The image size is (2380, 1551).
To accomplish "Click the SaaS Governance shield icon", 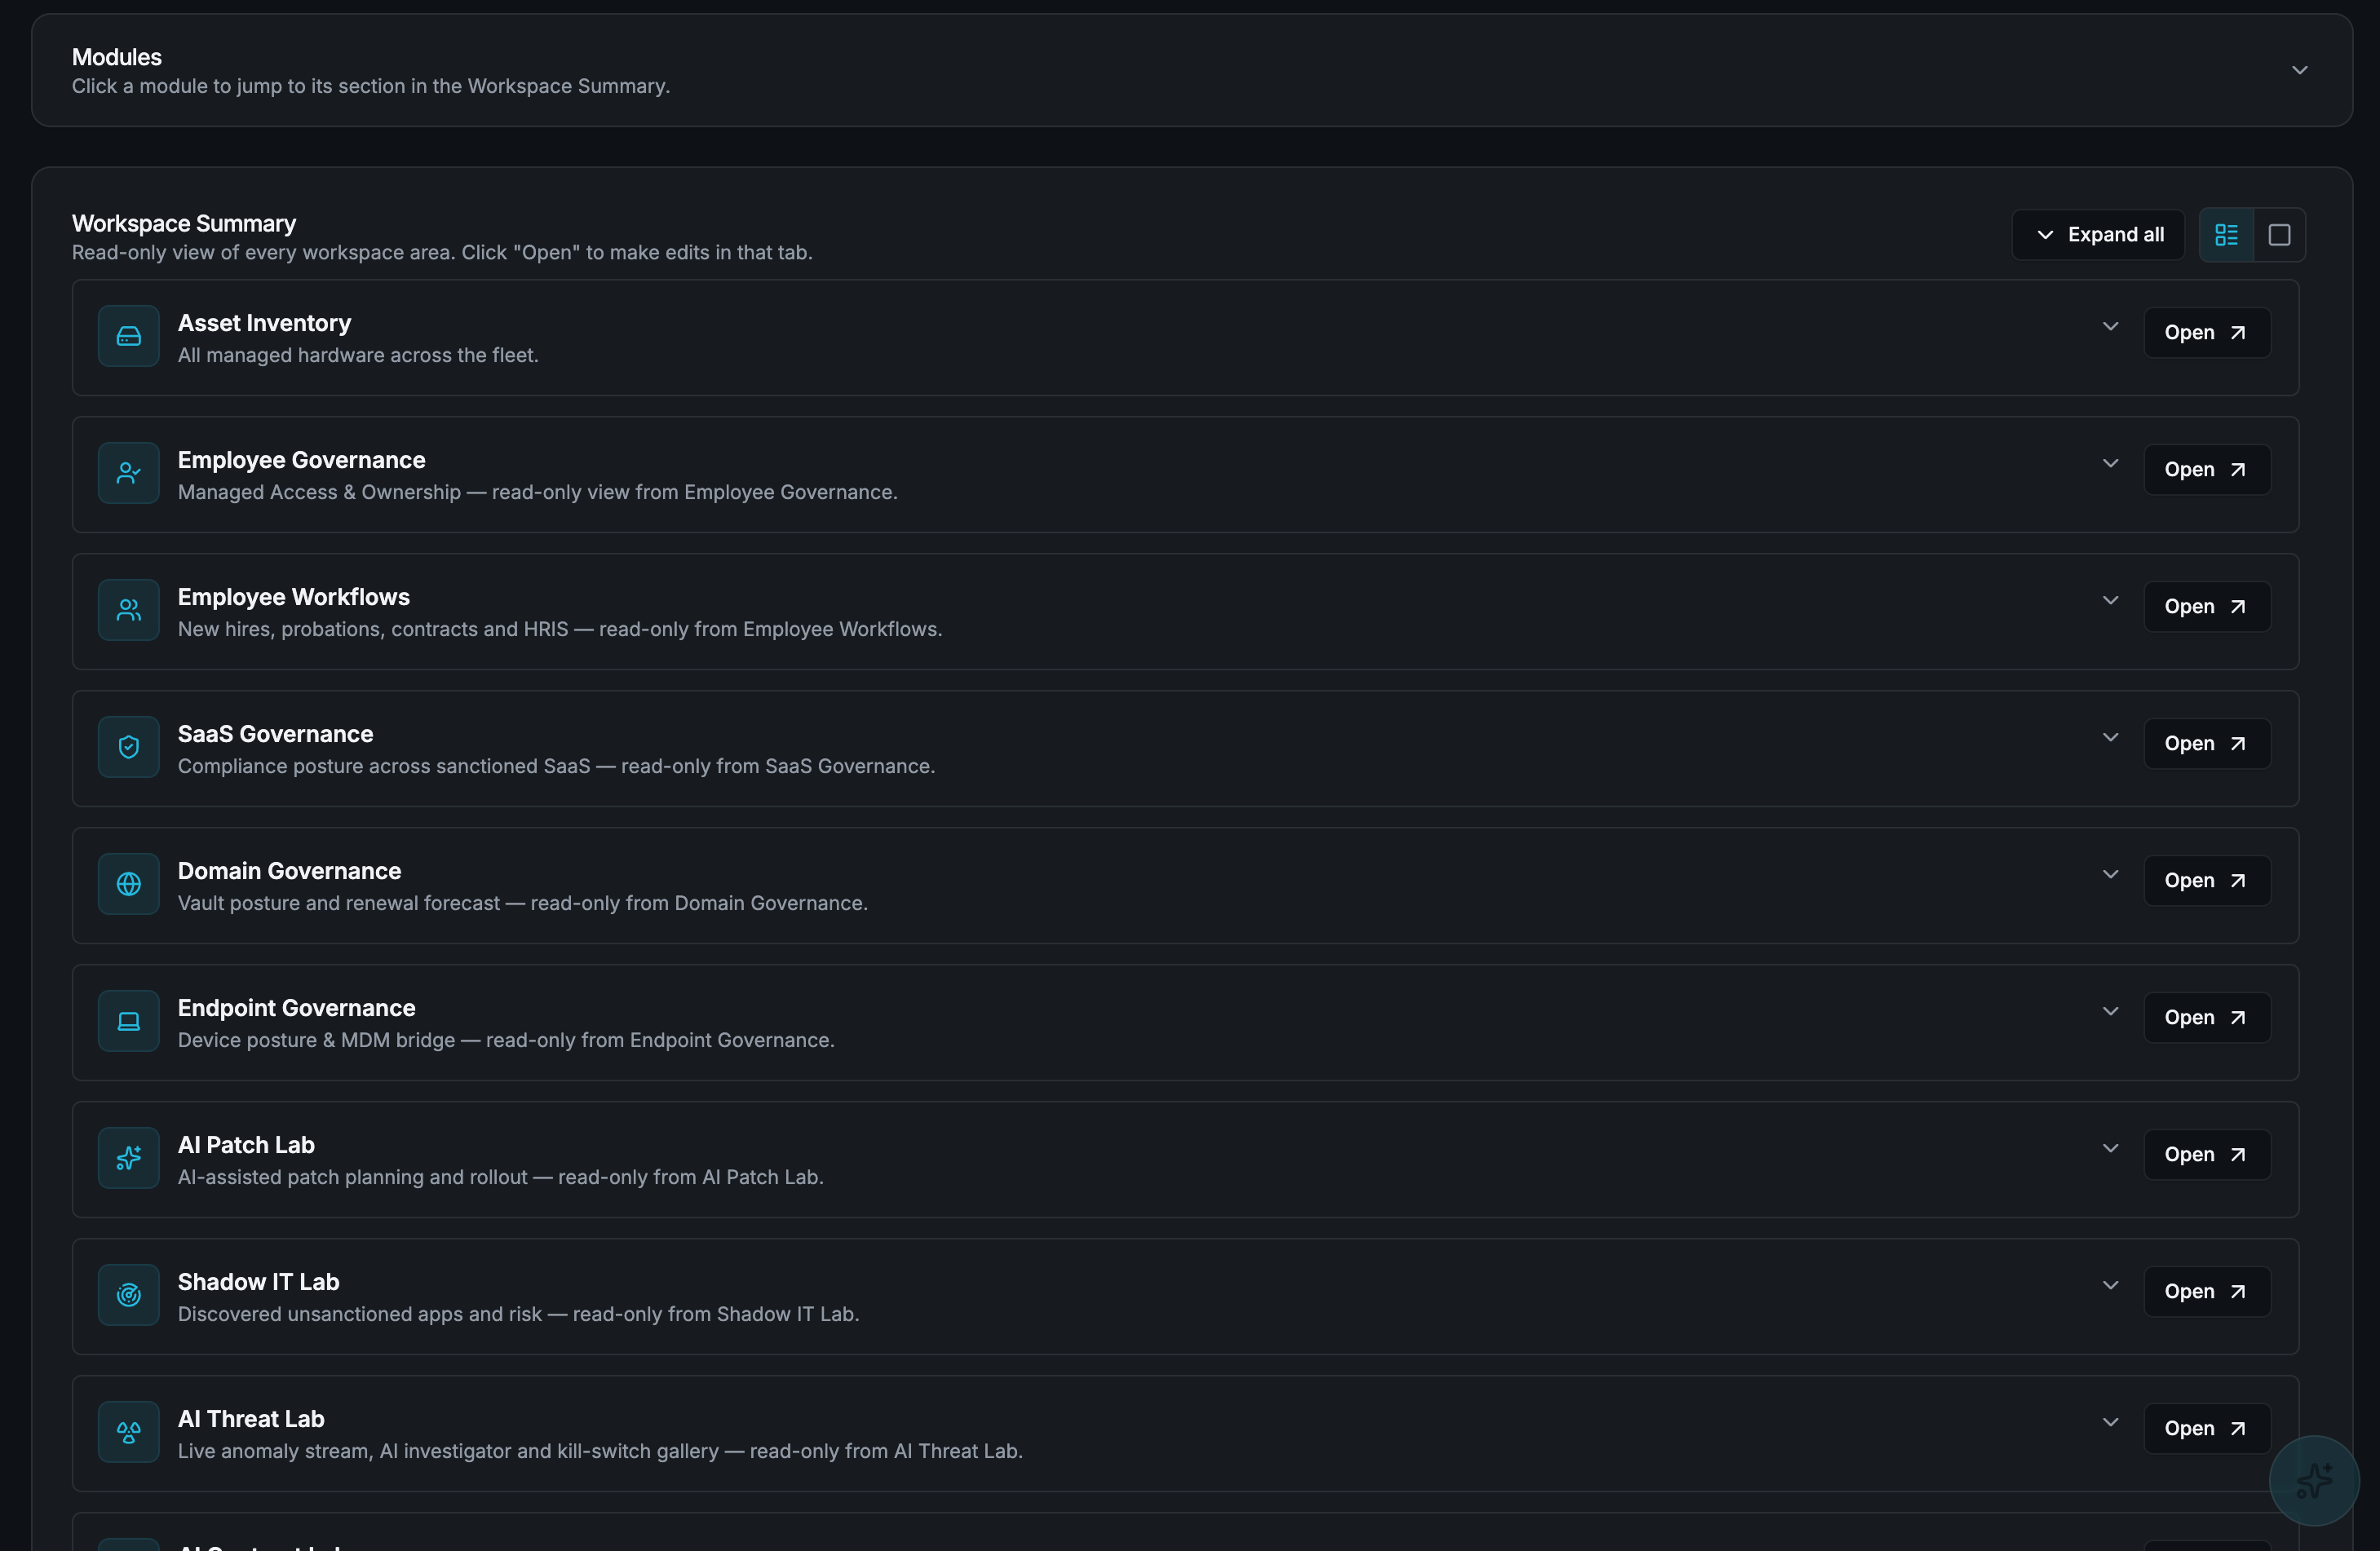I will click(x=129, y=747).
